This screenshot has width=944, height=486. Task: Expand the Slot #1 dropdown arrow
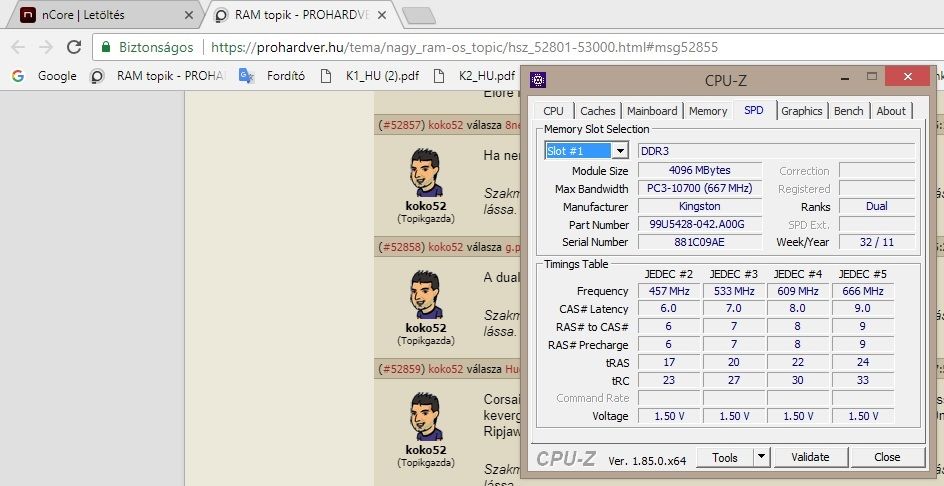pos(620,151)
